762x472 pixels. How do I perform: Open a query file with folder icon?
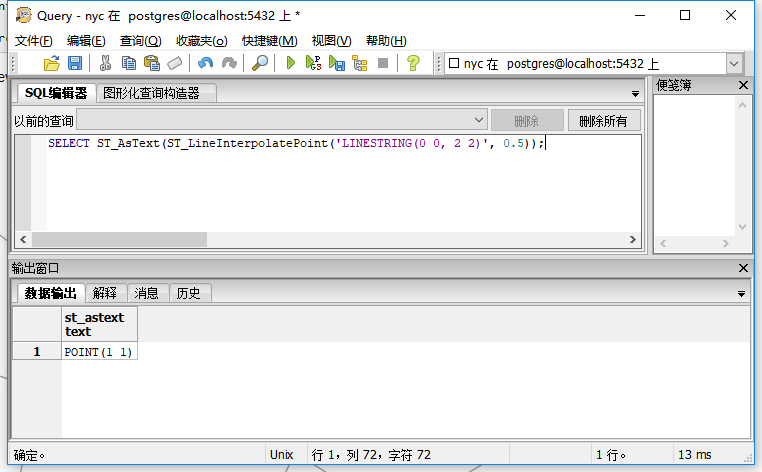coord(52,63)
